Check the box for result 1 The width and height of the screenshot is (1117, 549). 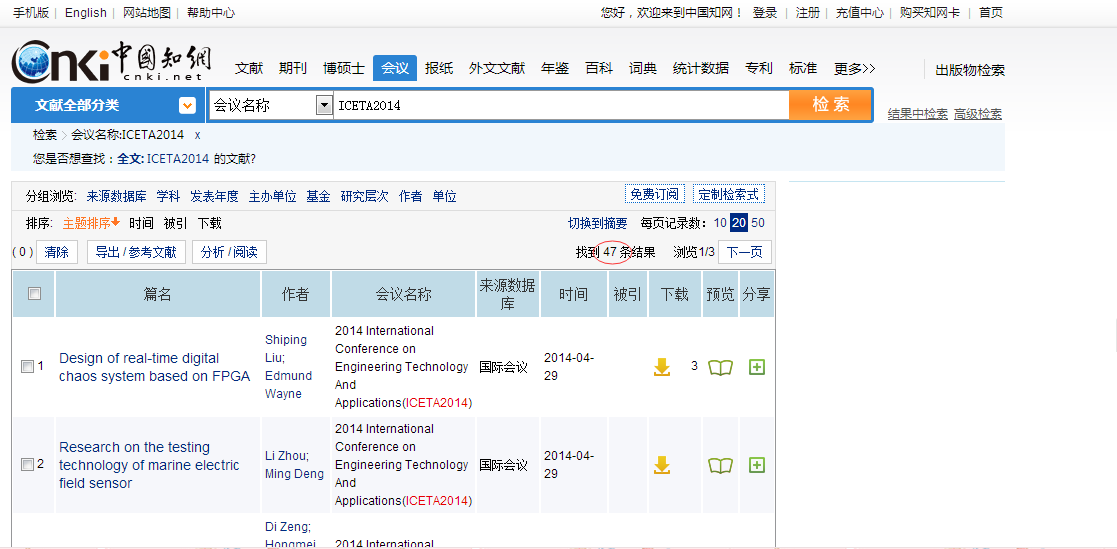27,367
